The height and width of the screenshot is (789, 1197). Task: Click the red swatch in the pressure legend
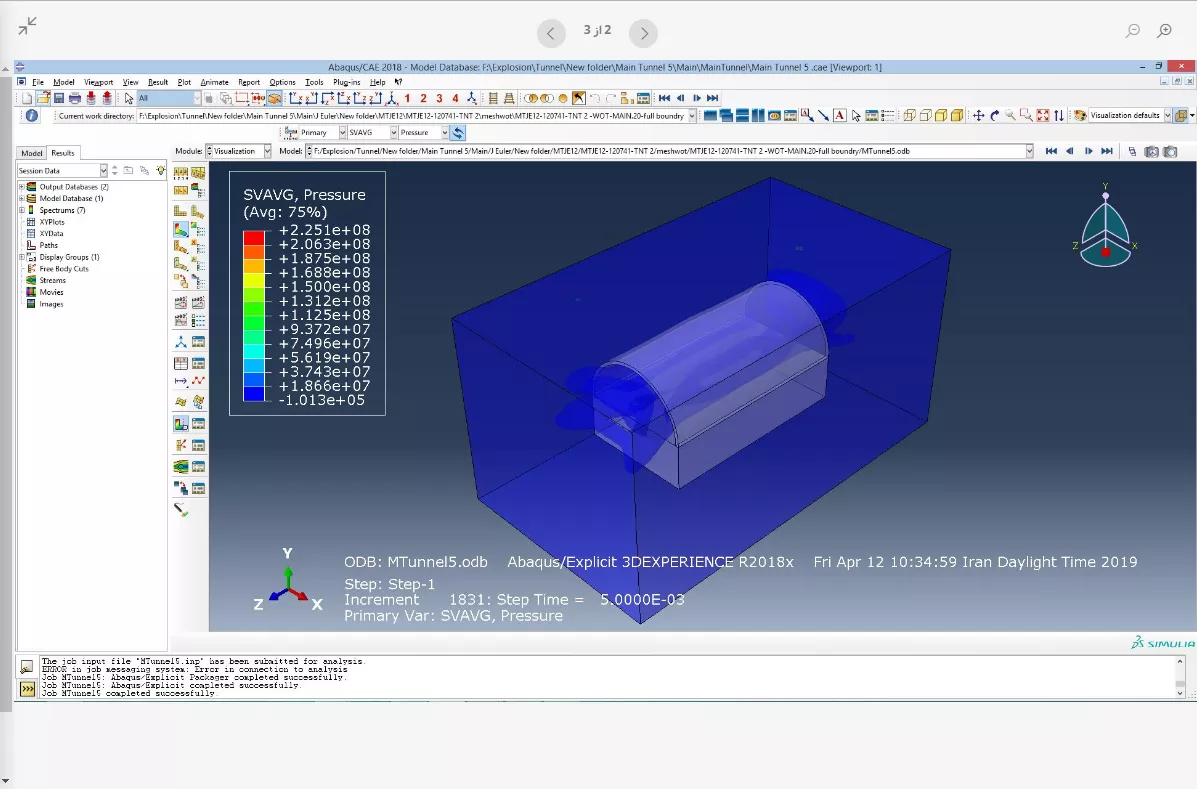pos(254,237)
